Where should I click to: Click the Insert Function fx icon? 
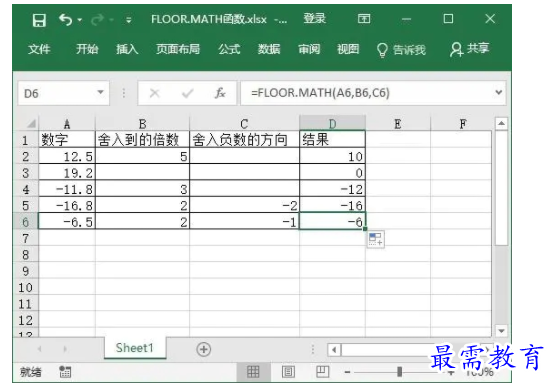tap(220, 93)
